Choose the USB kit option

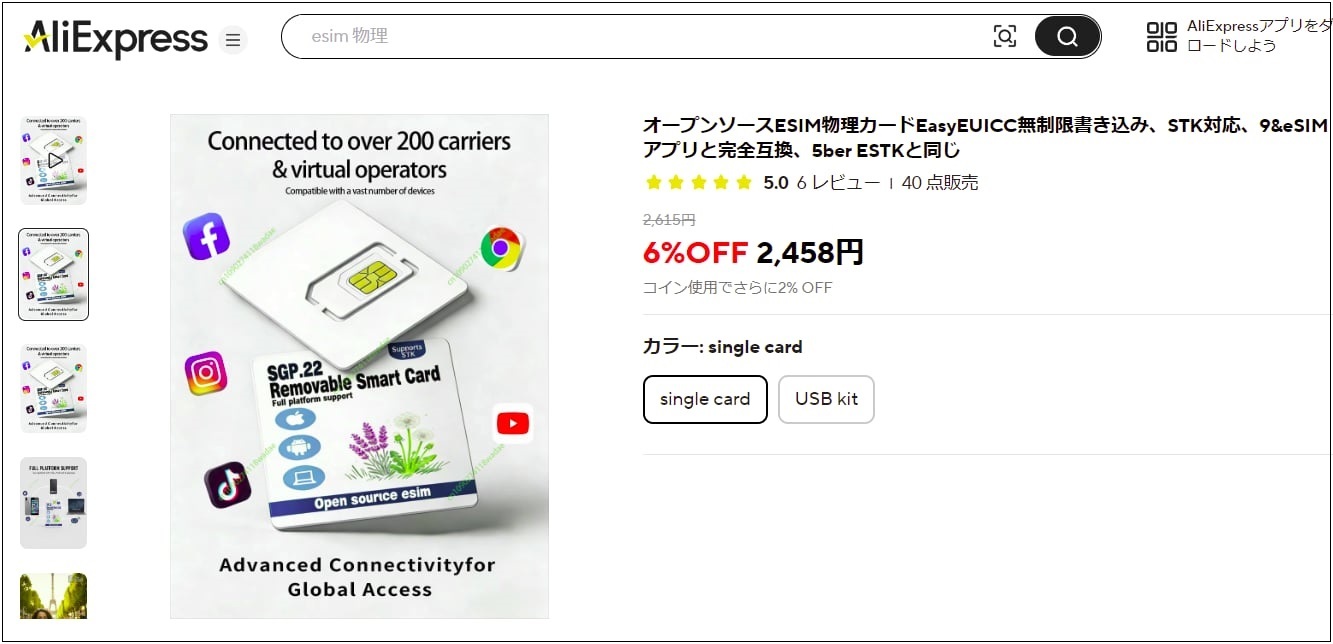pyautogui.click(x=826, y=399)
